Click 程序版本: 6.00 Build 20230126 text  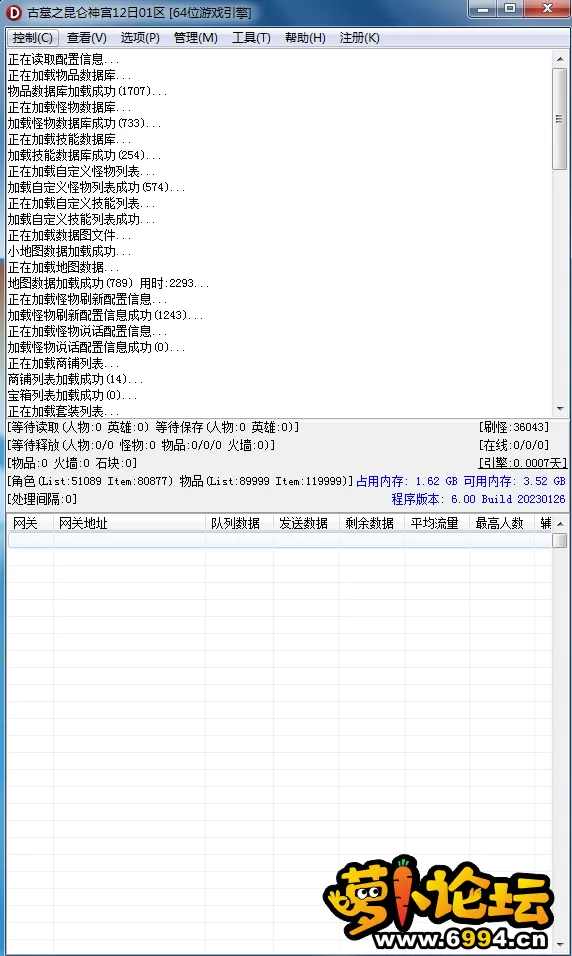coord(479,499)
